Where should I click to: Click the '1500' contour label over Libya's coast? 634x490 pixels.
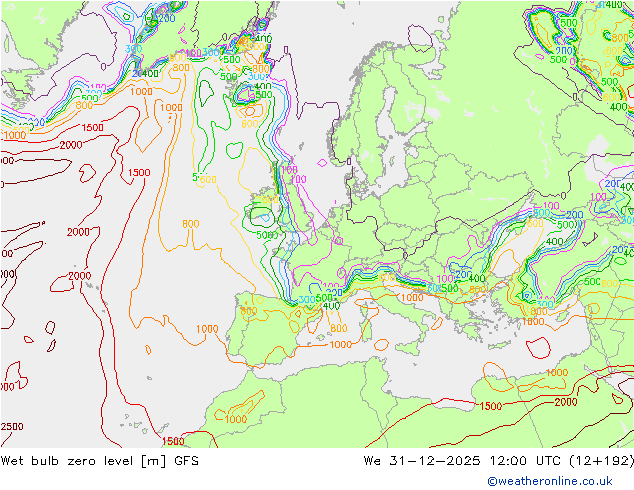point(490,406)
